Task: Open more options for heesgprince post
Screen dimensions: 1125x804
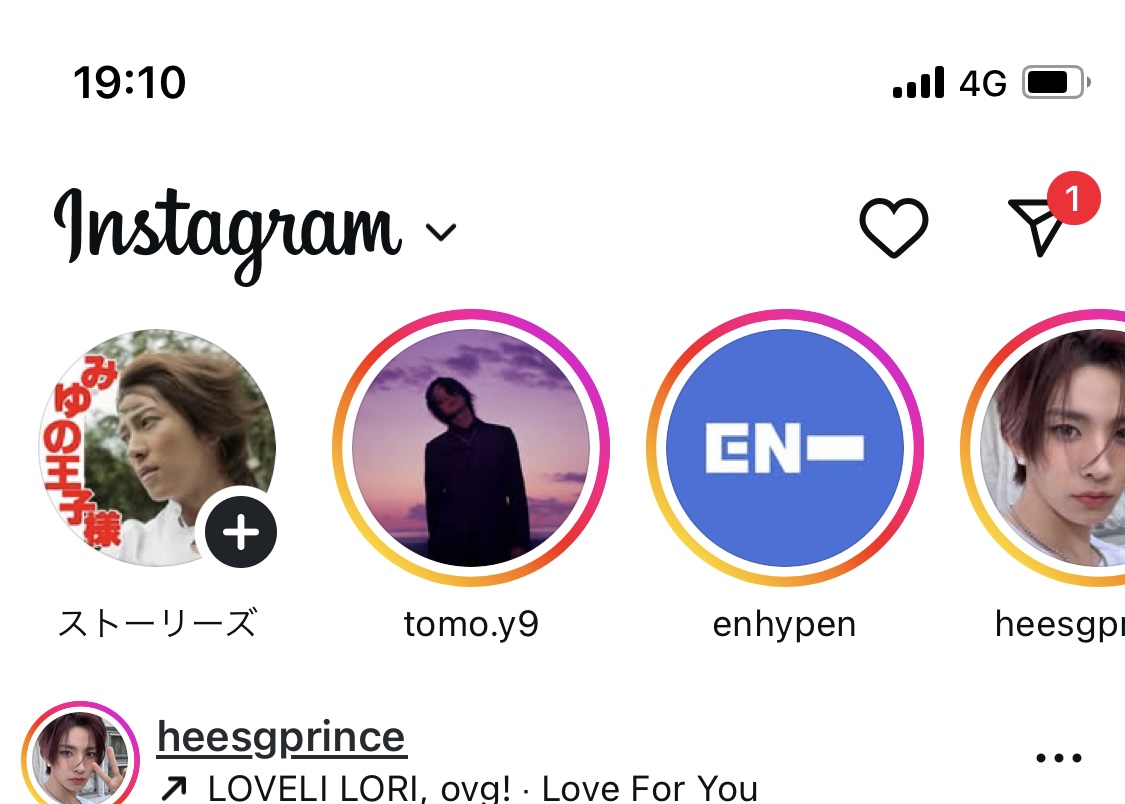Action: tap(1058, 759)
